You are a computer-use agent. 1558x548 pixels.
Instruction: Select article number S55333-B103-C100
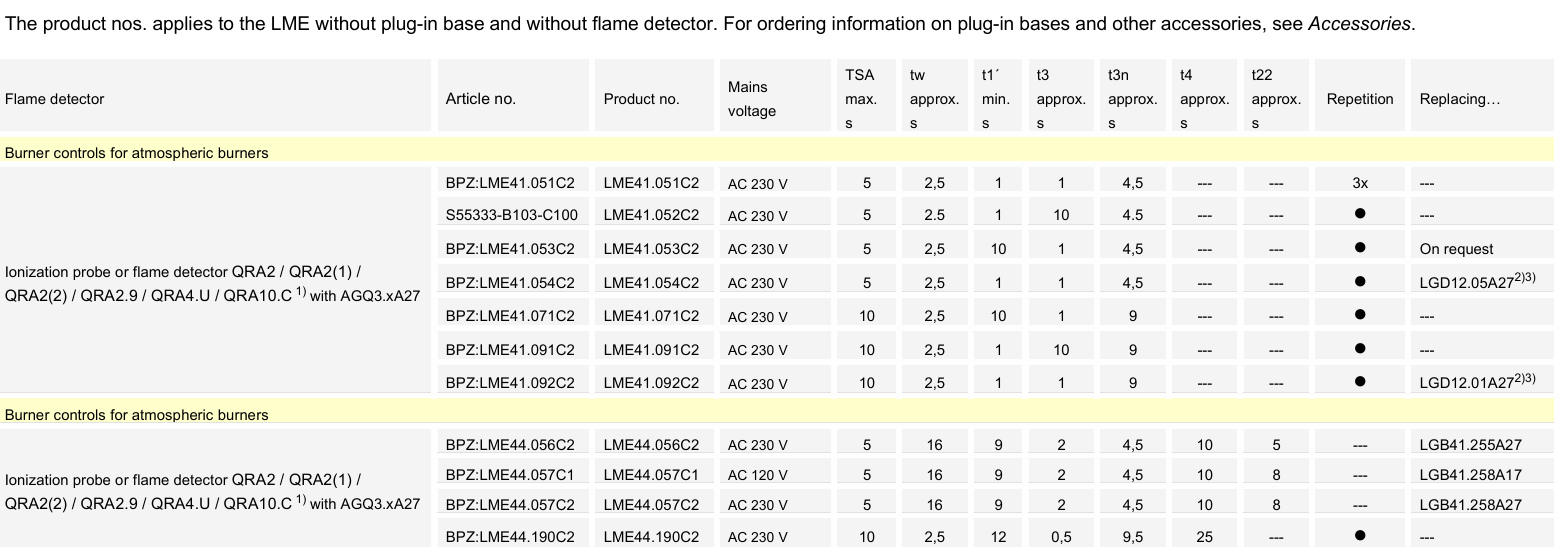(512, 215)
